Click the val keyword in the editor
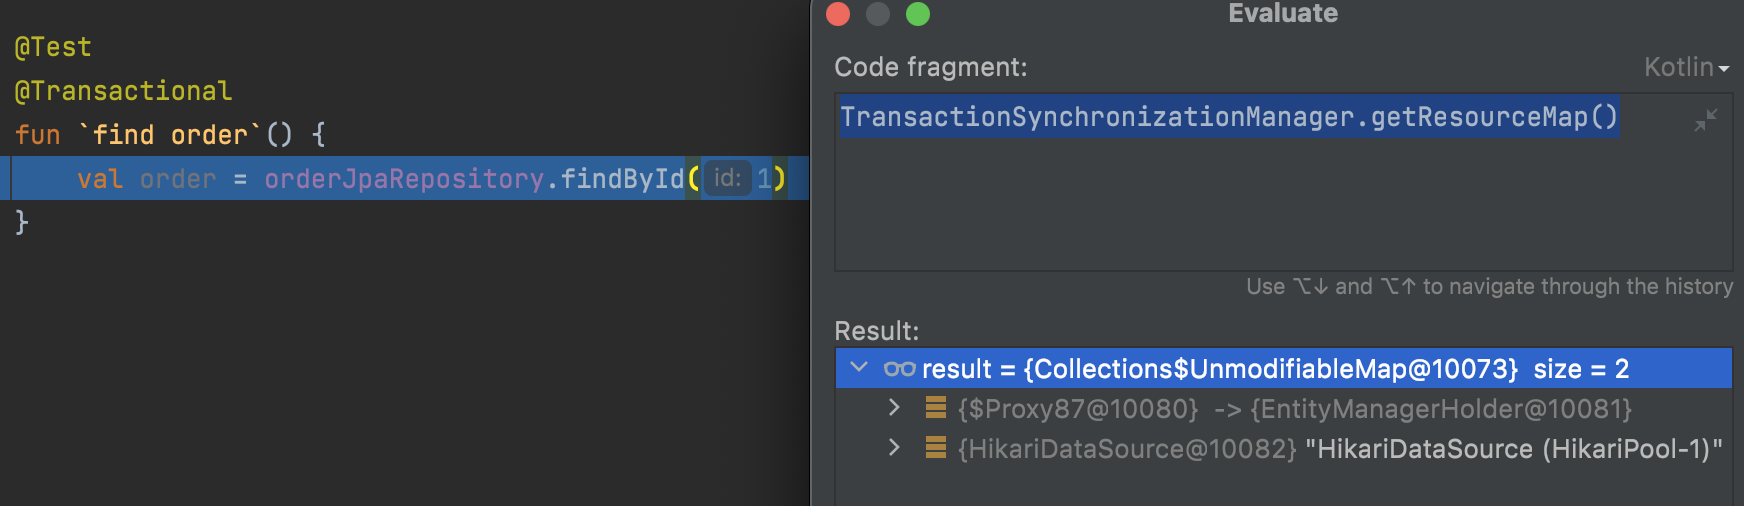 click(100, 179)
